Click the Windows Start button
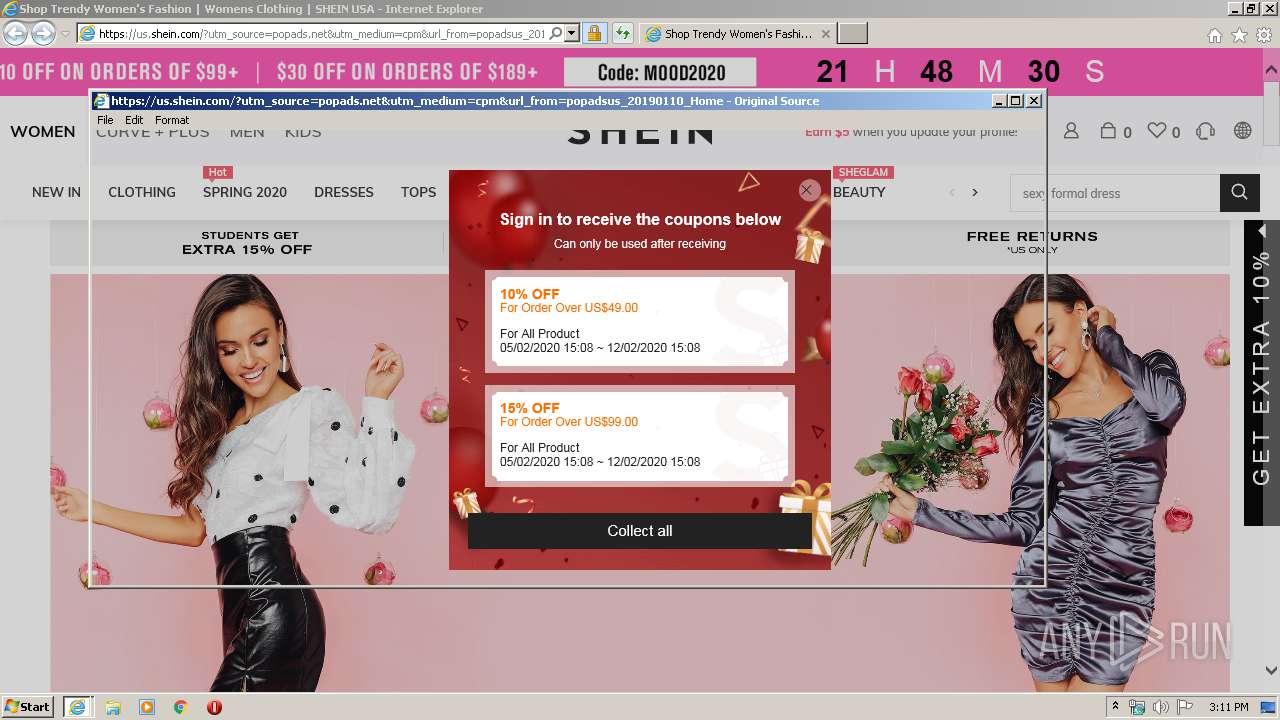This screenshot has height=720, width=1280. point(27,706)
